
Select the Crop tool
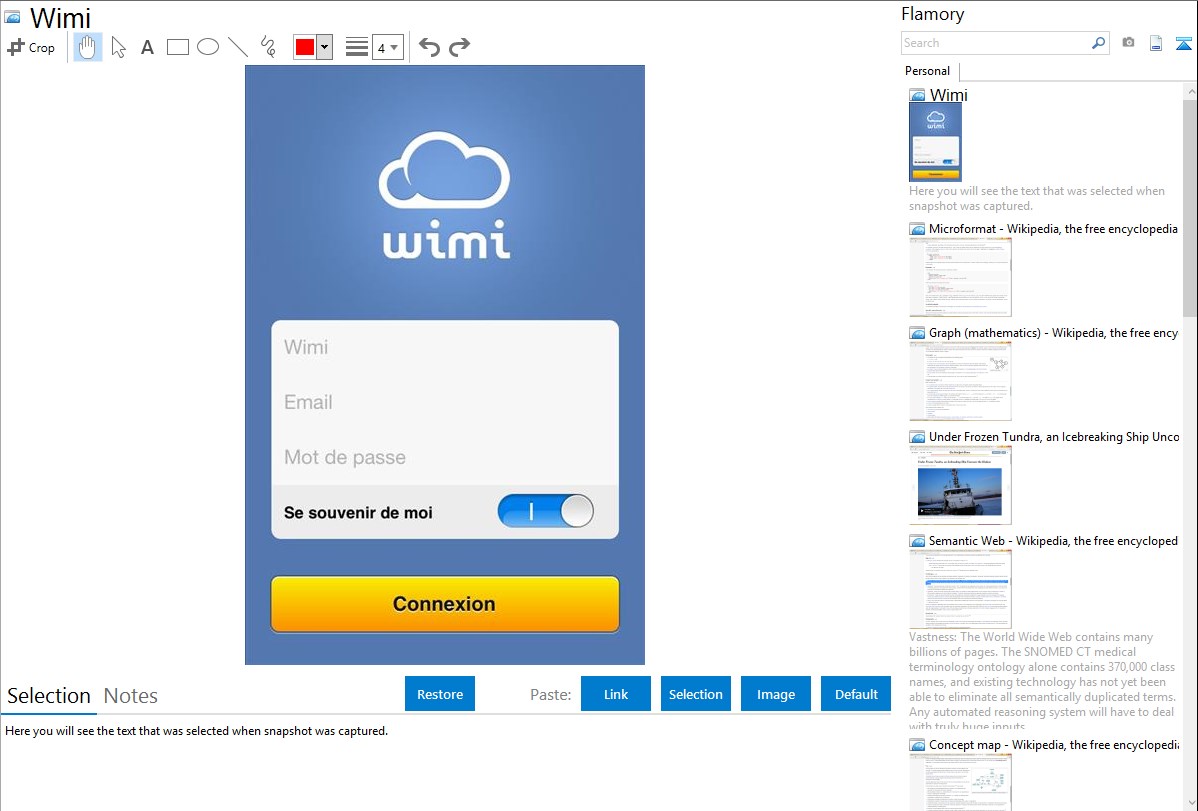coord(31,47)
